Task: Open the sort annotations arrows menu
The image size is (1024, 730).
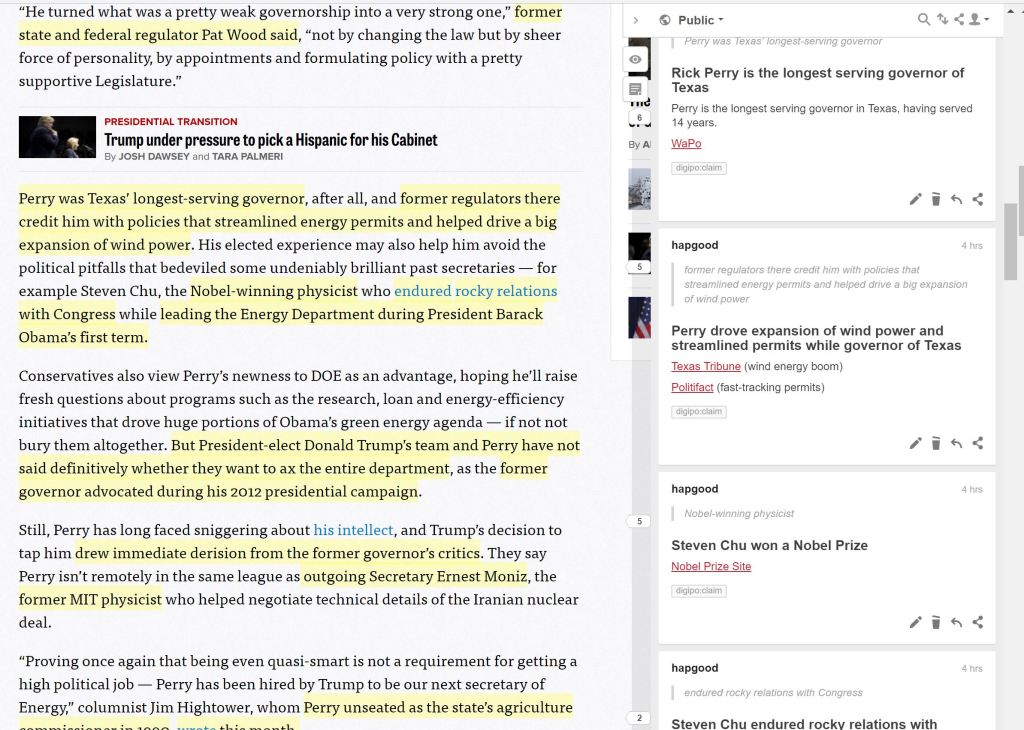Action: [x=942, y=20]
